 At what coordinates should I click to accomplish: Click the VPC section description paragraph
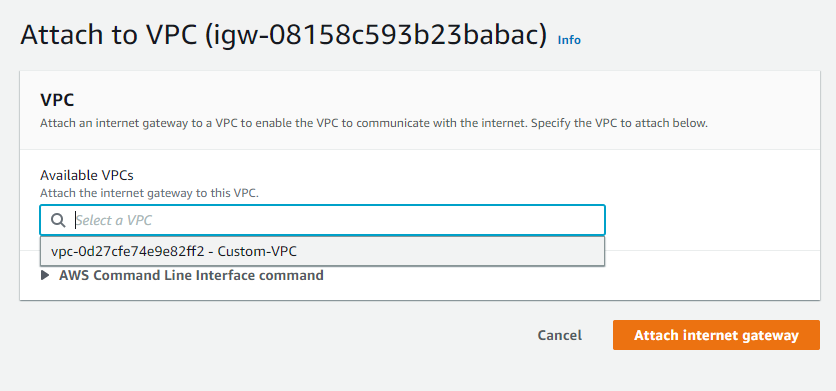point(374,123)
